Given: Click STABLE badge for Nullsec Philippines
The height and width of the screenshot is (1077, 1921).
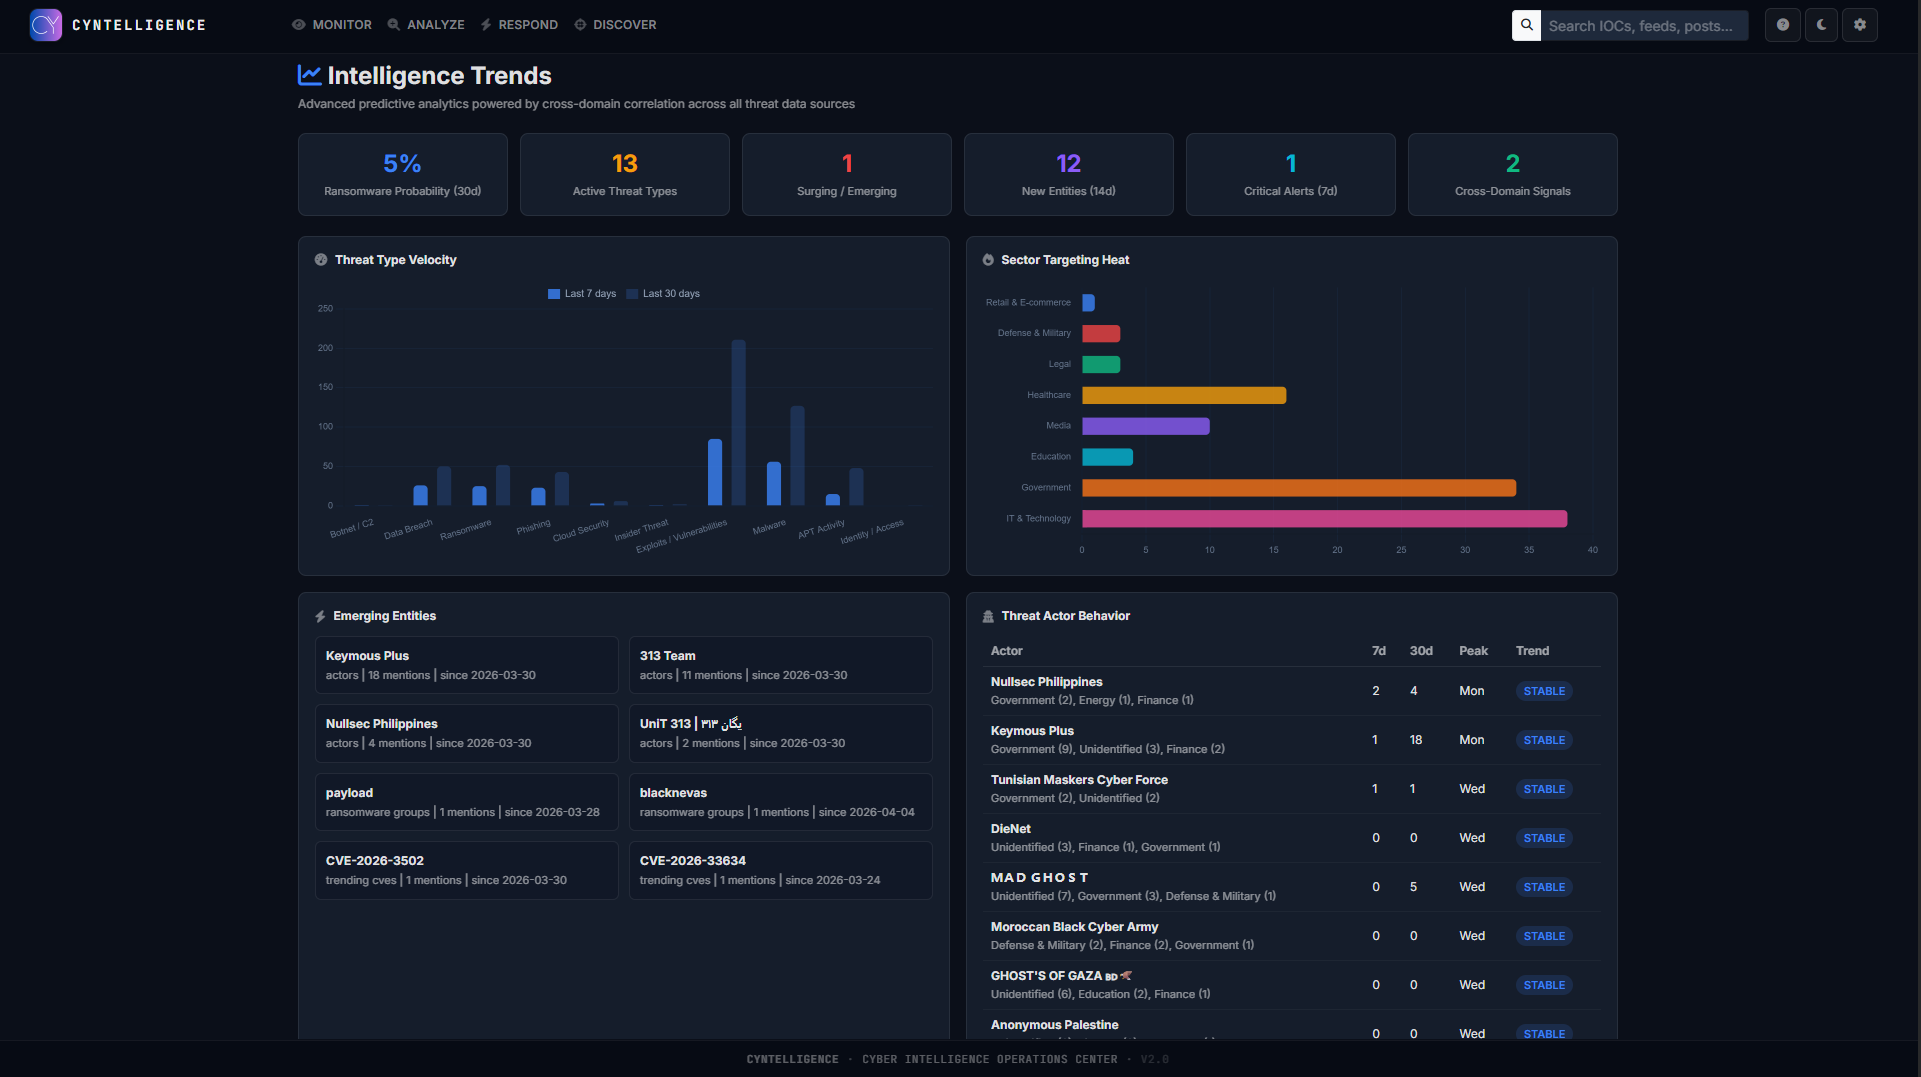Looking at the screenshot, I should click(1544, 691).
